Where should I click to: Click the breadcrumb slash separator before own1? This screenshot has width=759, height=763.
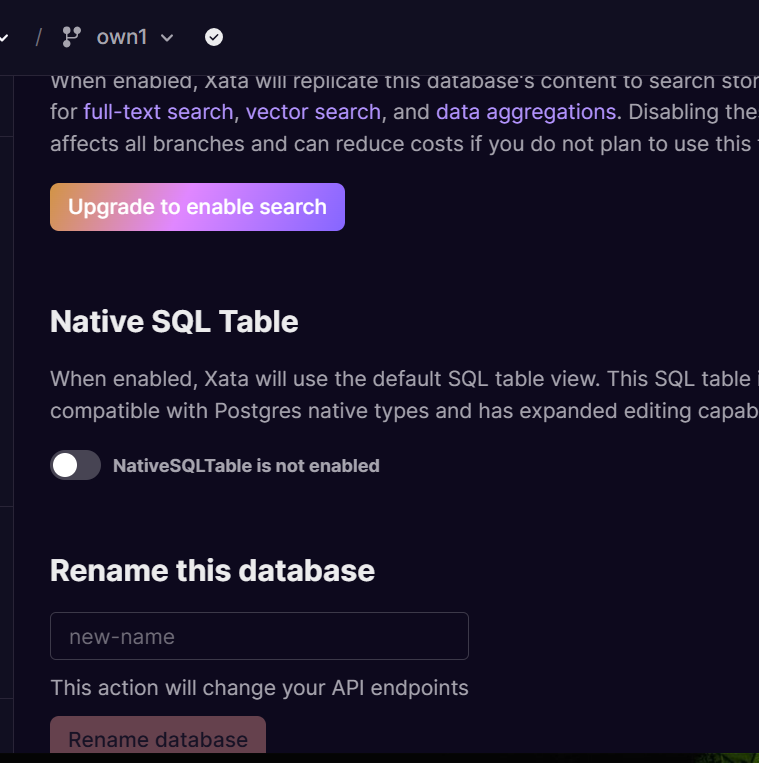click(38, 37)
